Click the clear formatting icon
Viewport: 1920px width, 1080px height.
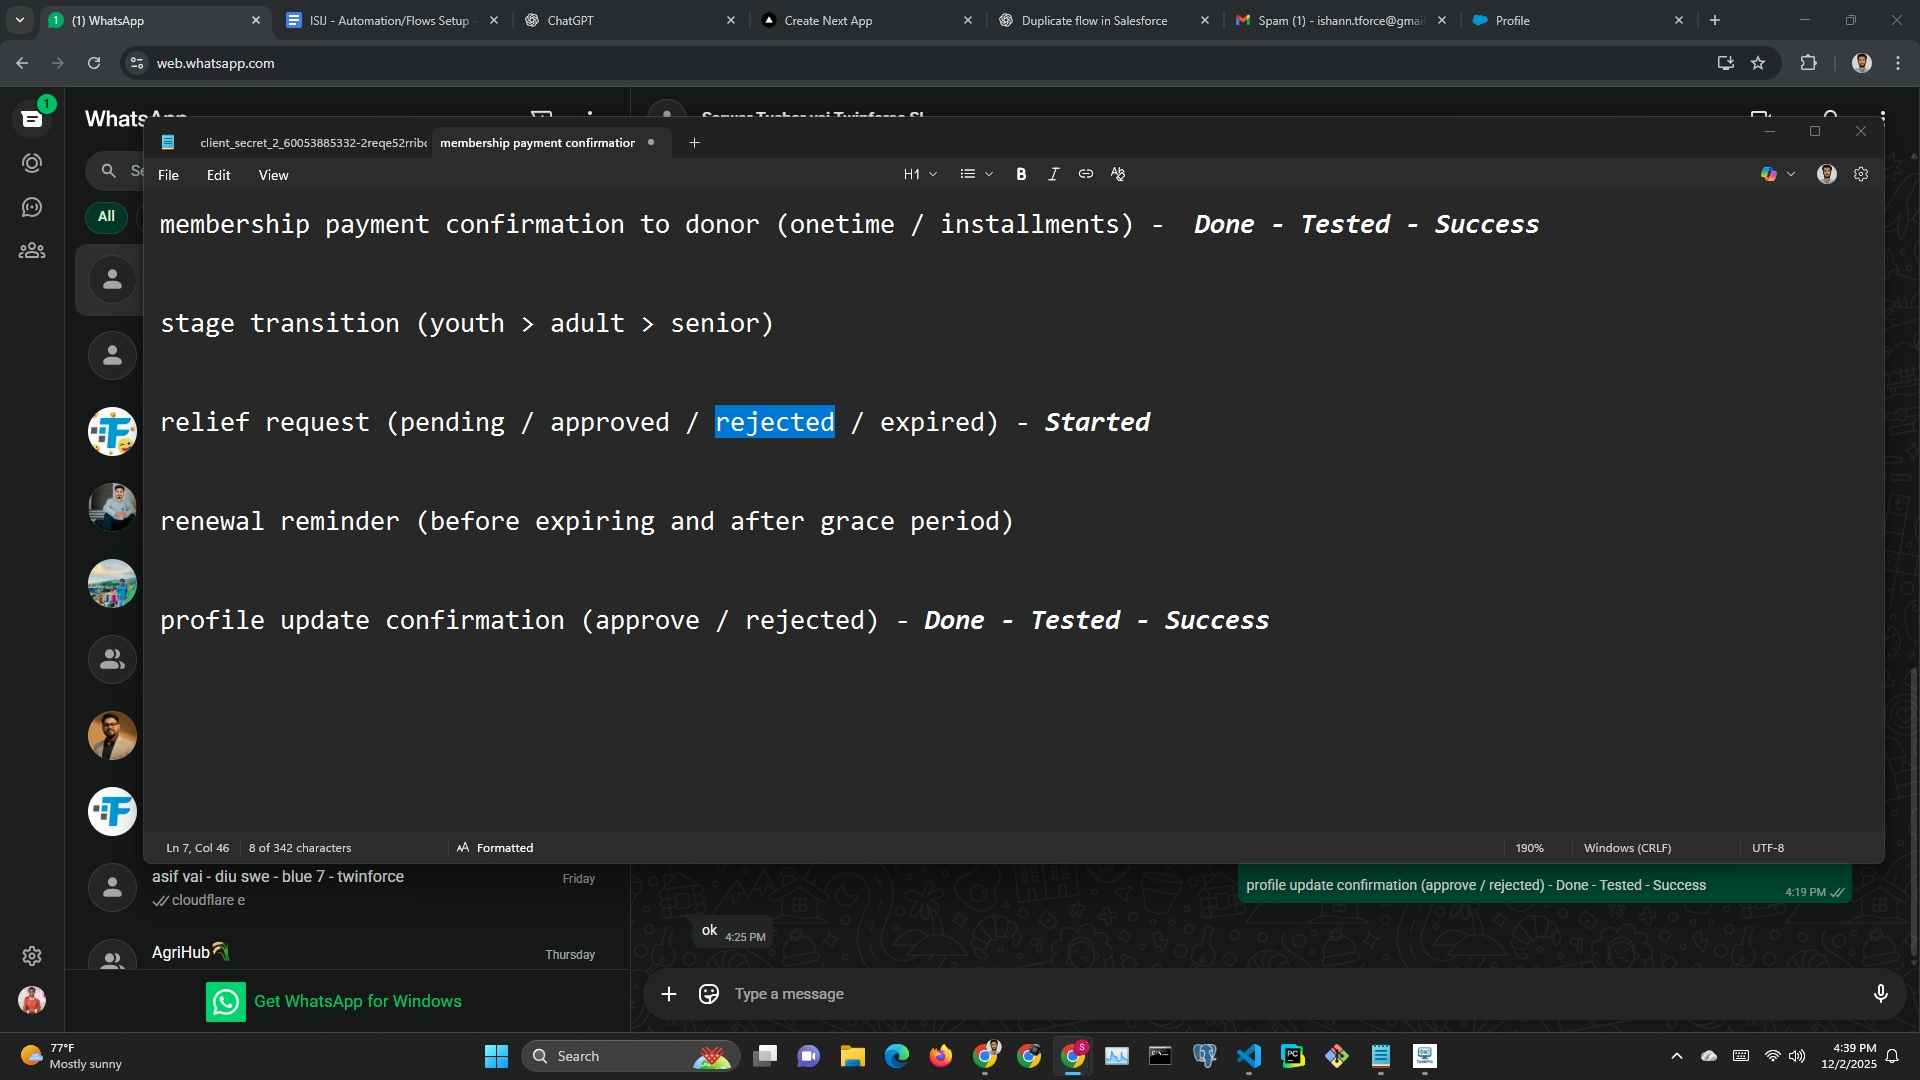(1118, 174)
